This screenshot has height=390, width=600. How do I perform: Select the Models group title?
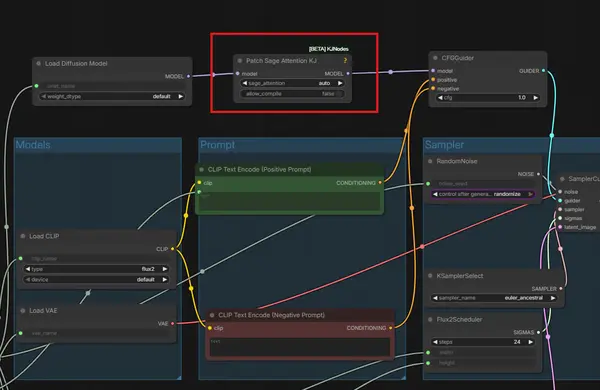click(33, 145)
